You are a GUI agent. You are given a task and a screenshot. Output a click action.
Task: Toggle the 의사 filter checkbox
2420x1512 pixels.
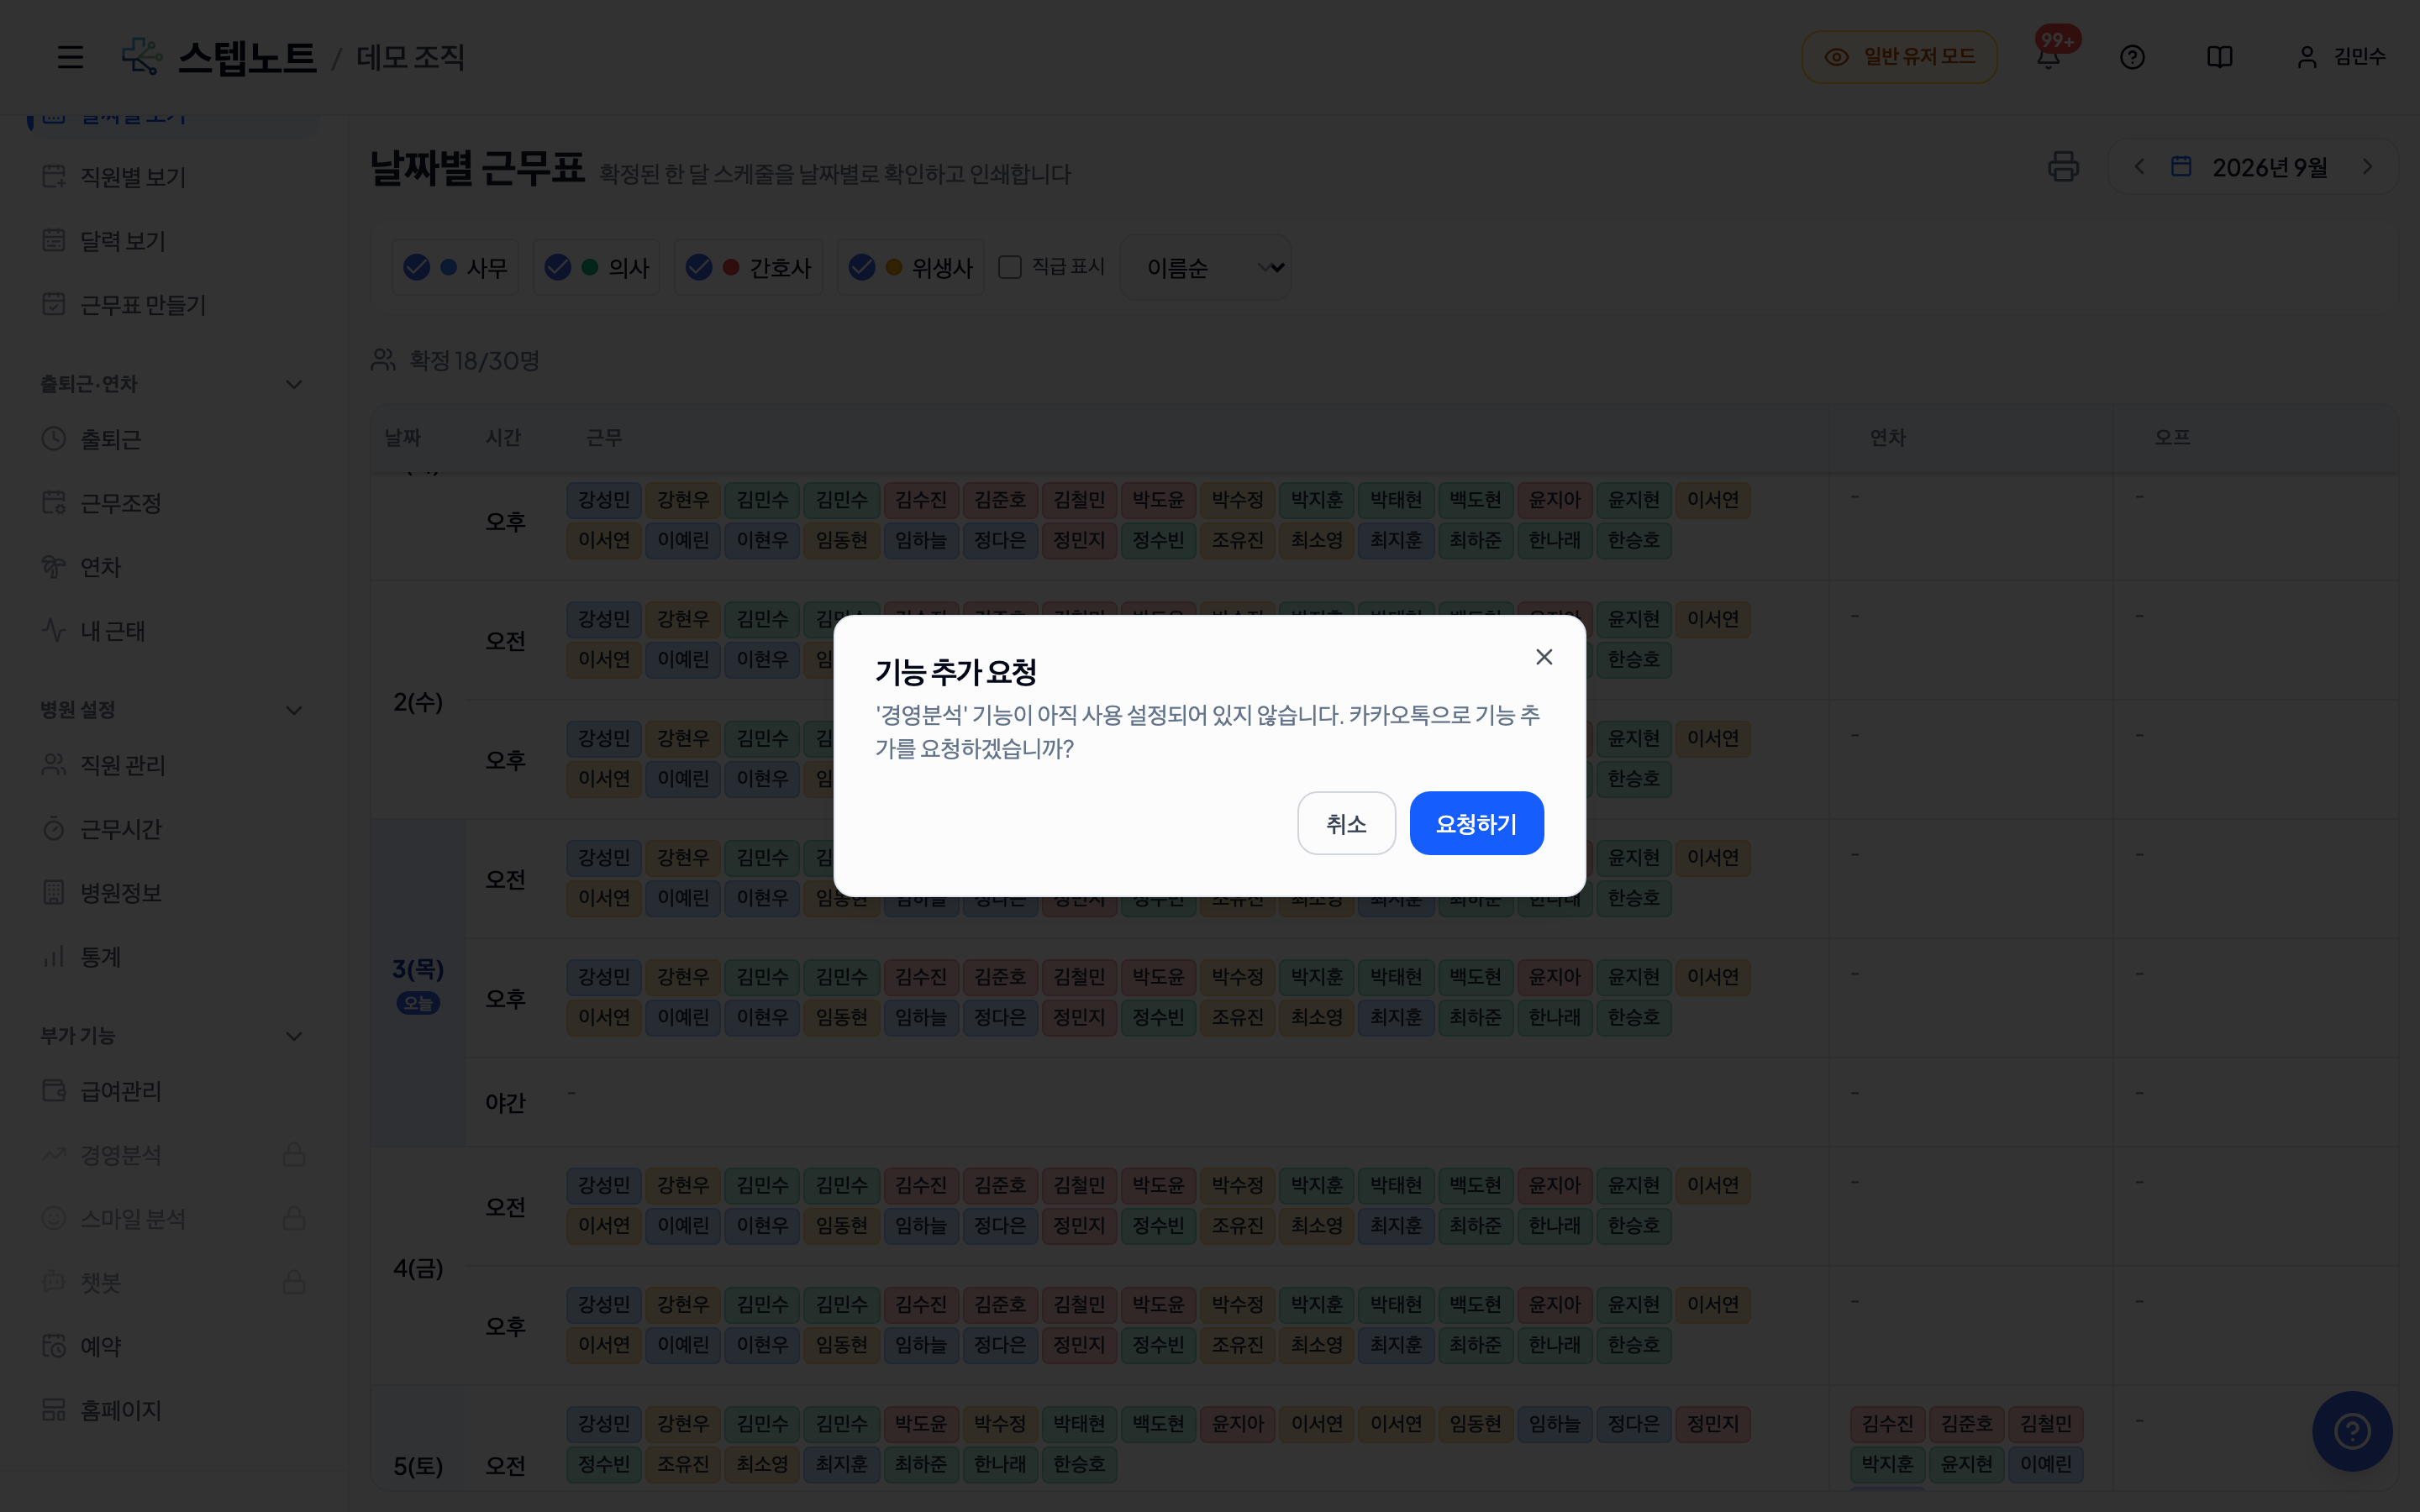tap(558, 267)
